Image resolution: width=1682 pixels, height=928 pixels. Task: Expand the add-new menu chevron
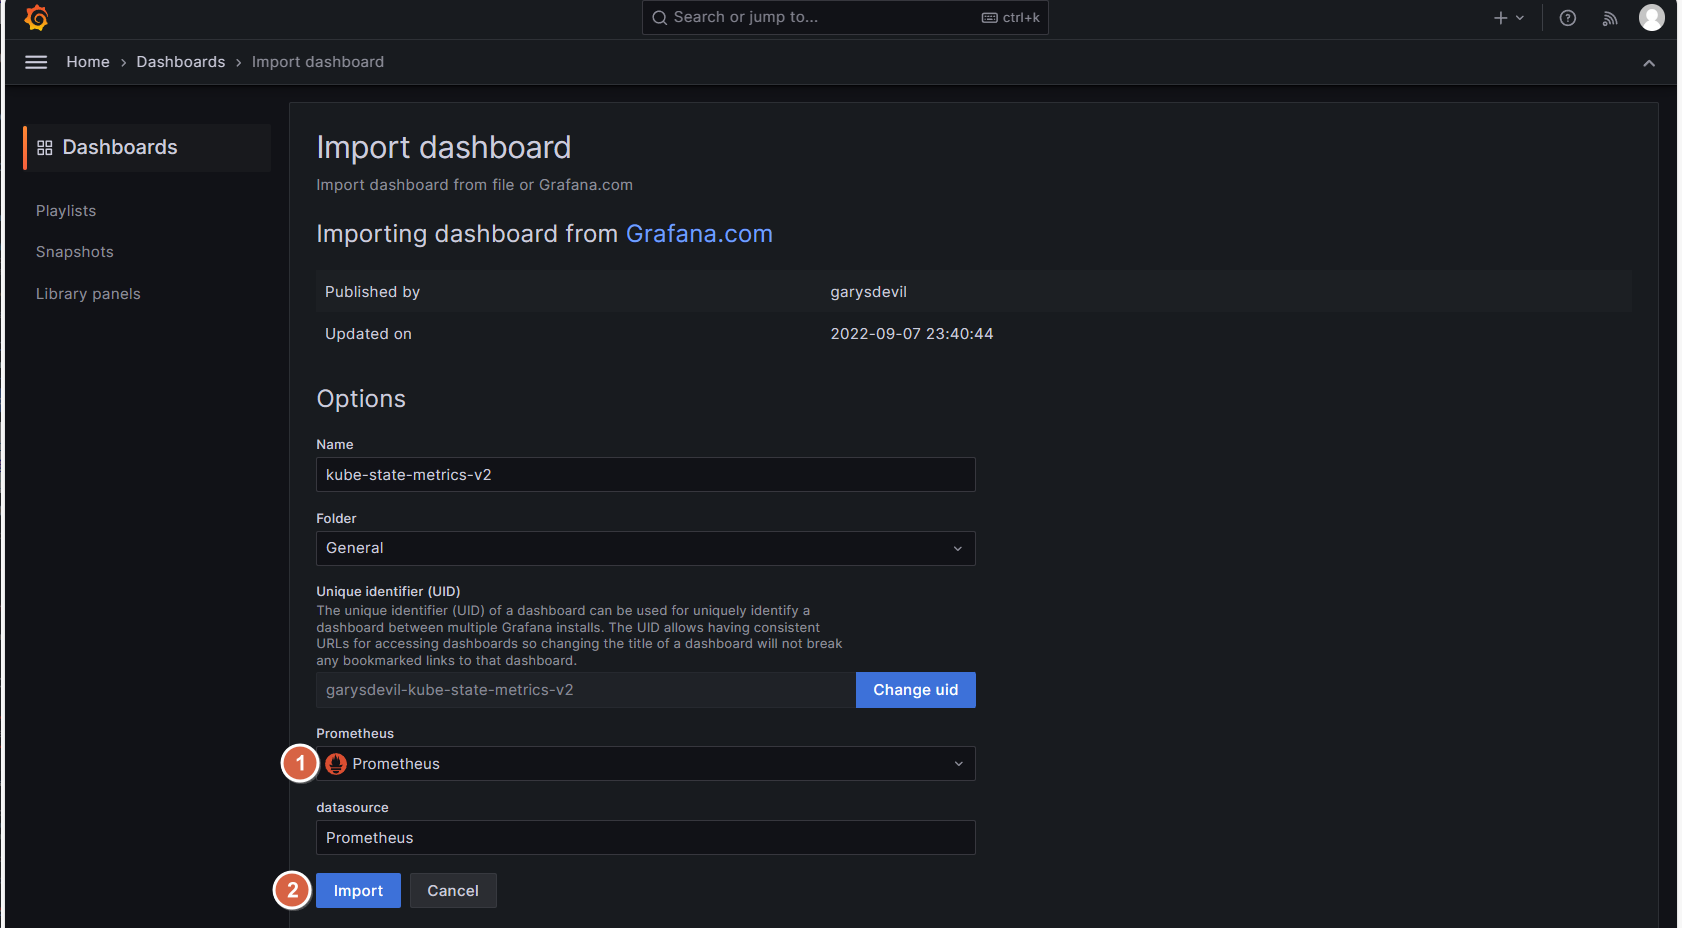coord(1520,18)
